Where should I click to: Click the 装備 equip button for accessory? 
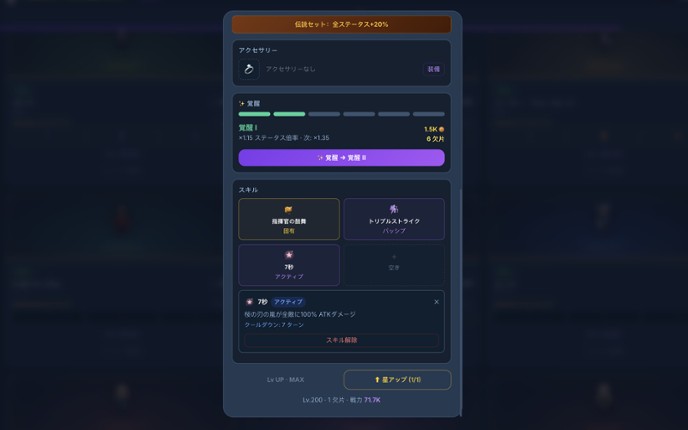click(x=434, y=69)
